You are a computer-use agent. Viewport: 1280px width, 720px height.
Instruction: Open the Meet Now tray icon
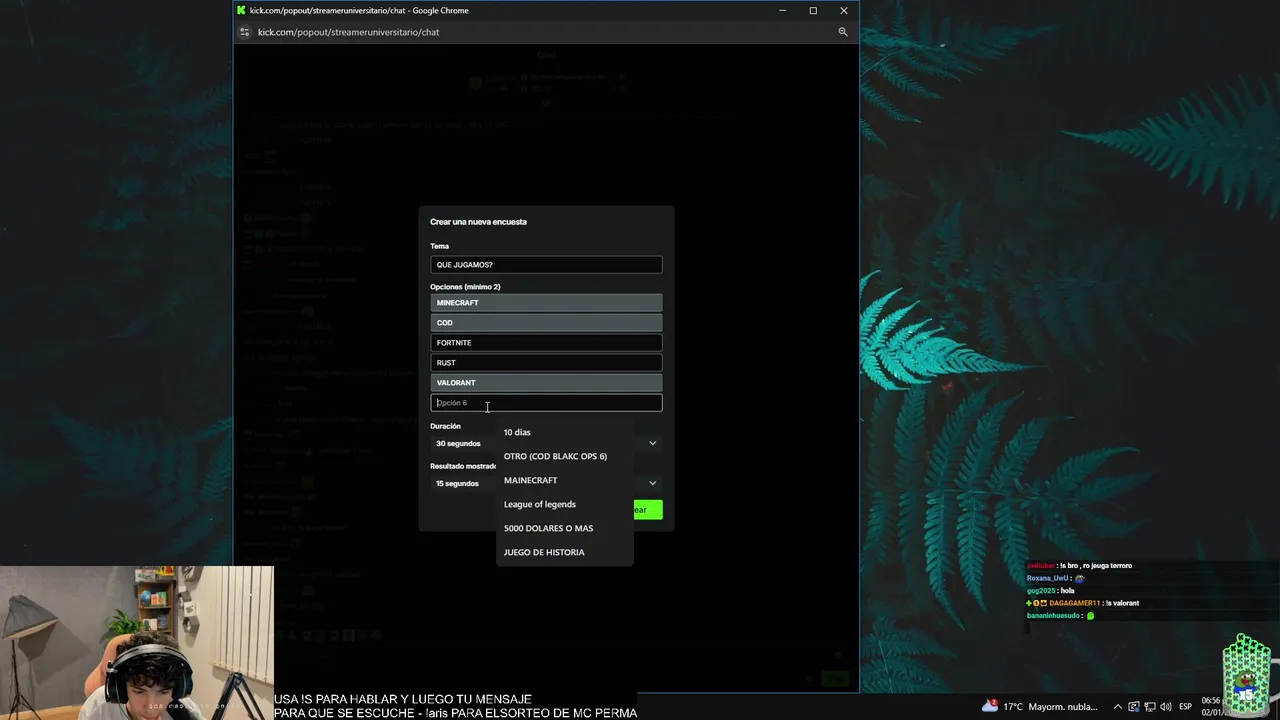[1134, 706]
